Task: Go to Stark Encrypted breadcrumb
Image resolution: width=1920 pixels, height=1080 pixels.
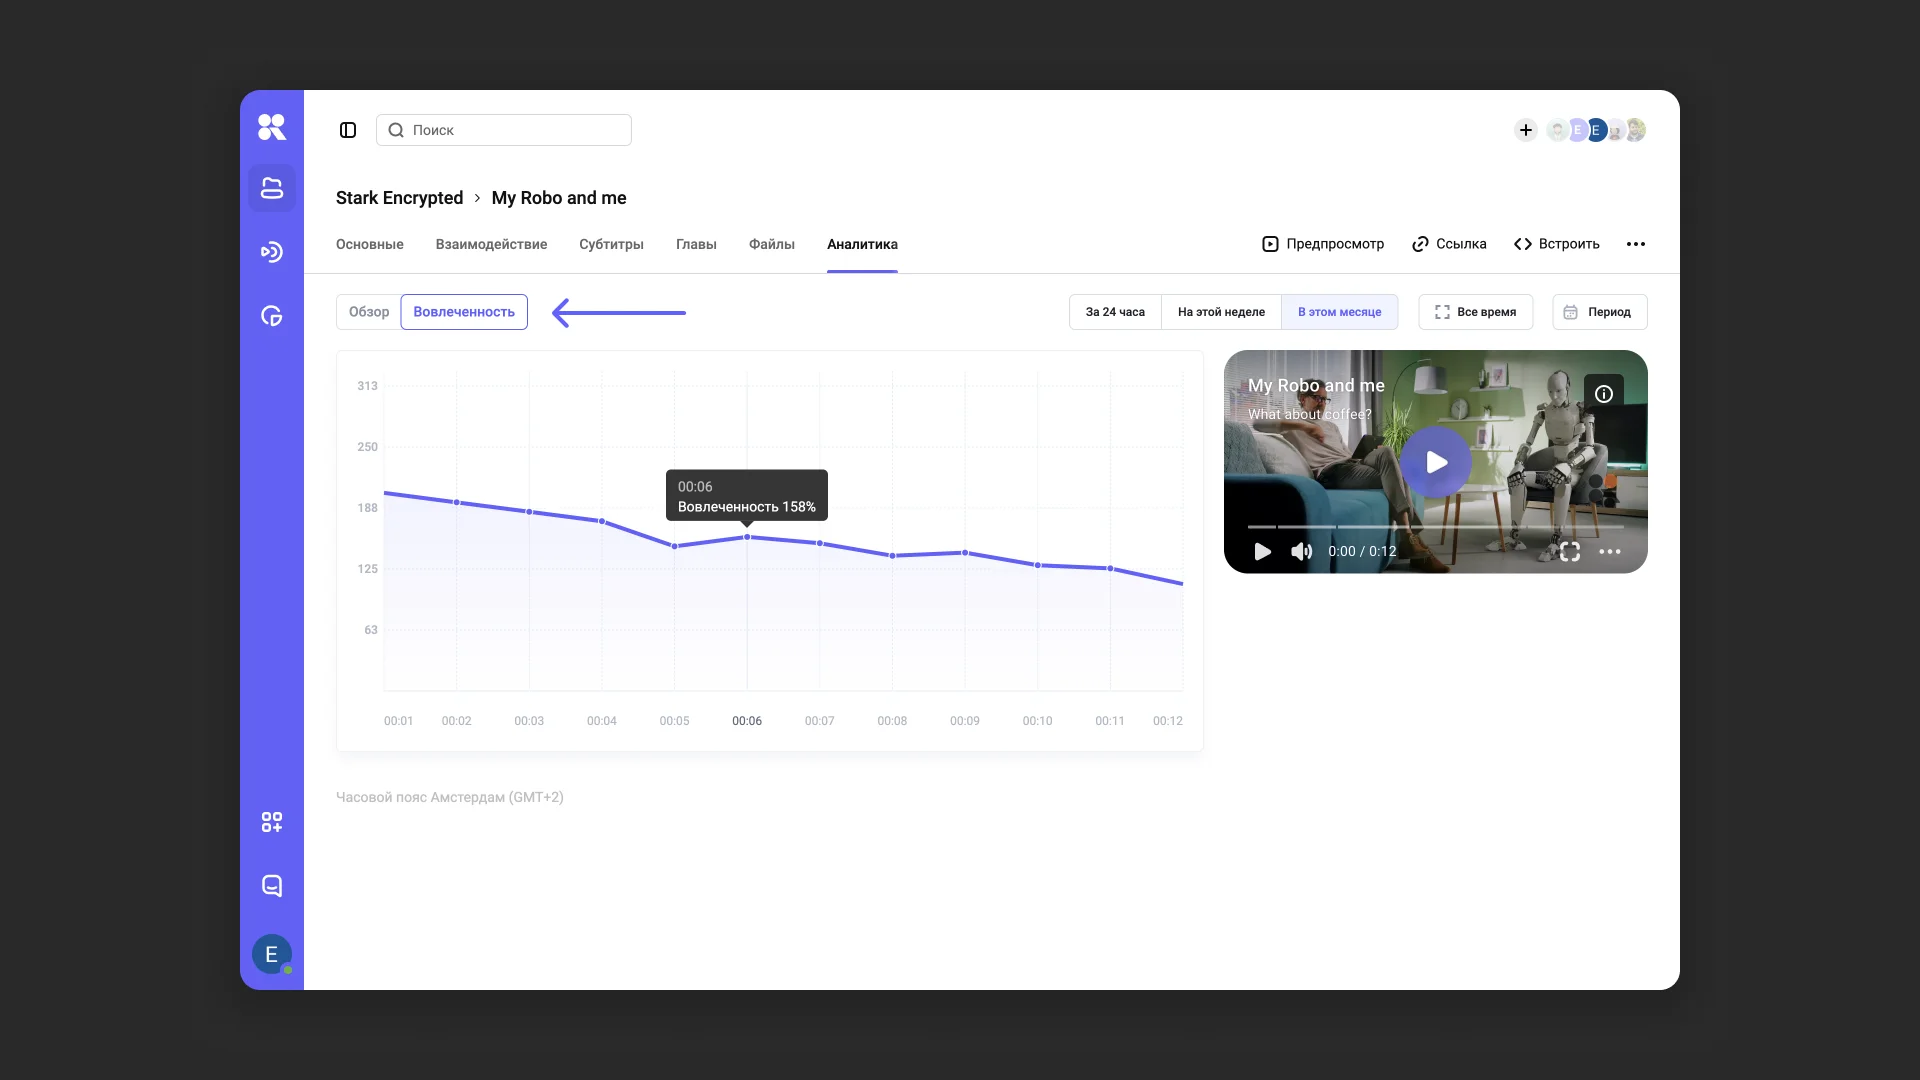Action: [399, 198]
